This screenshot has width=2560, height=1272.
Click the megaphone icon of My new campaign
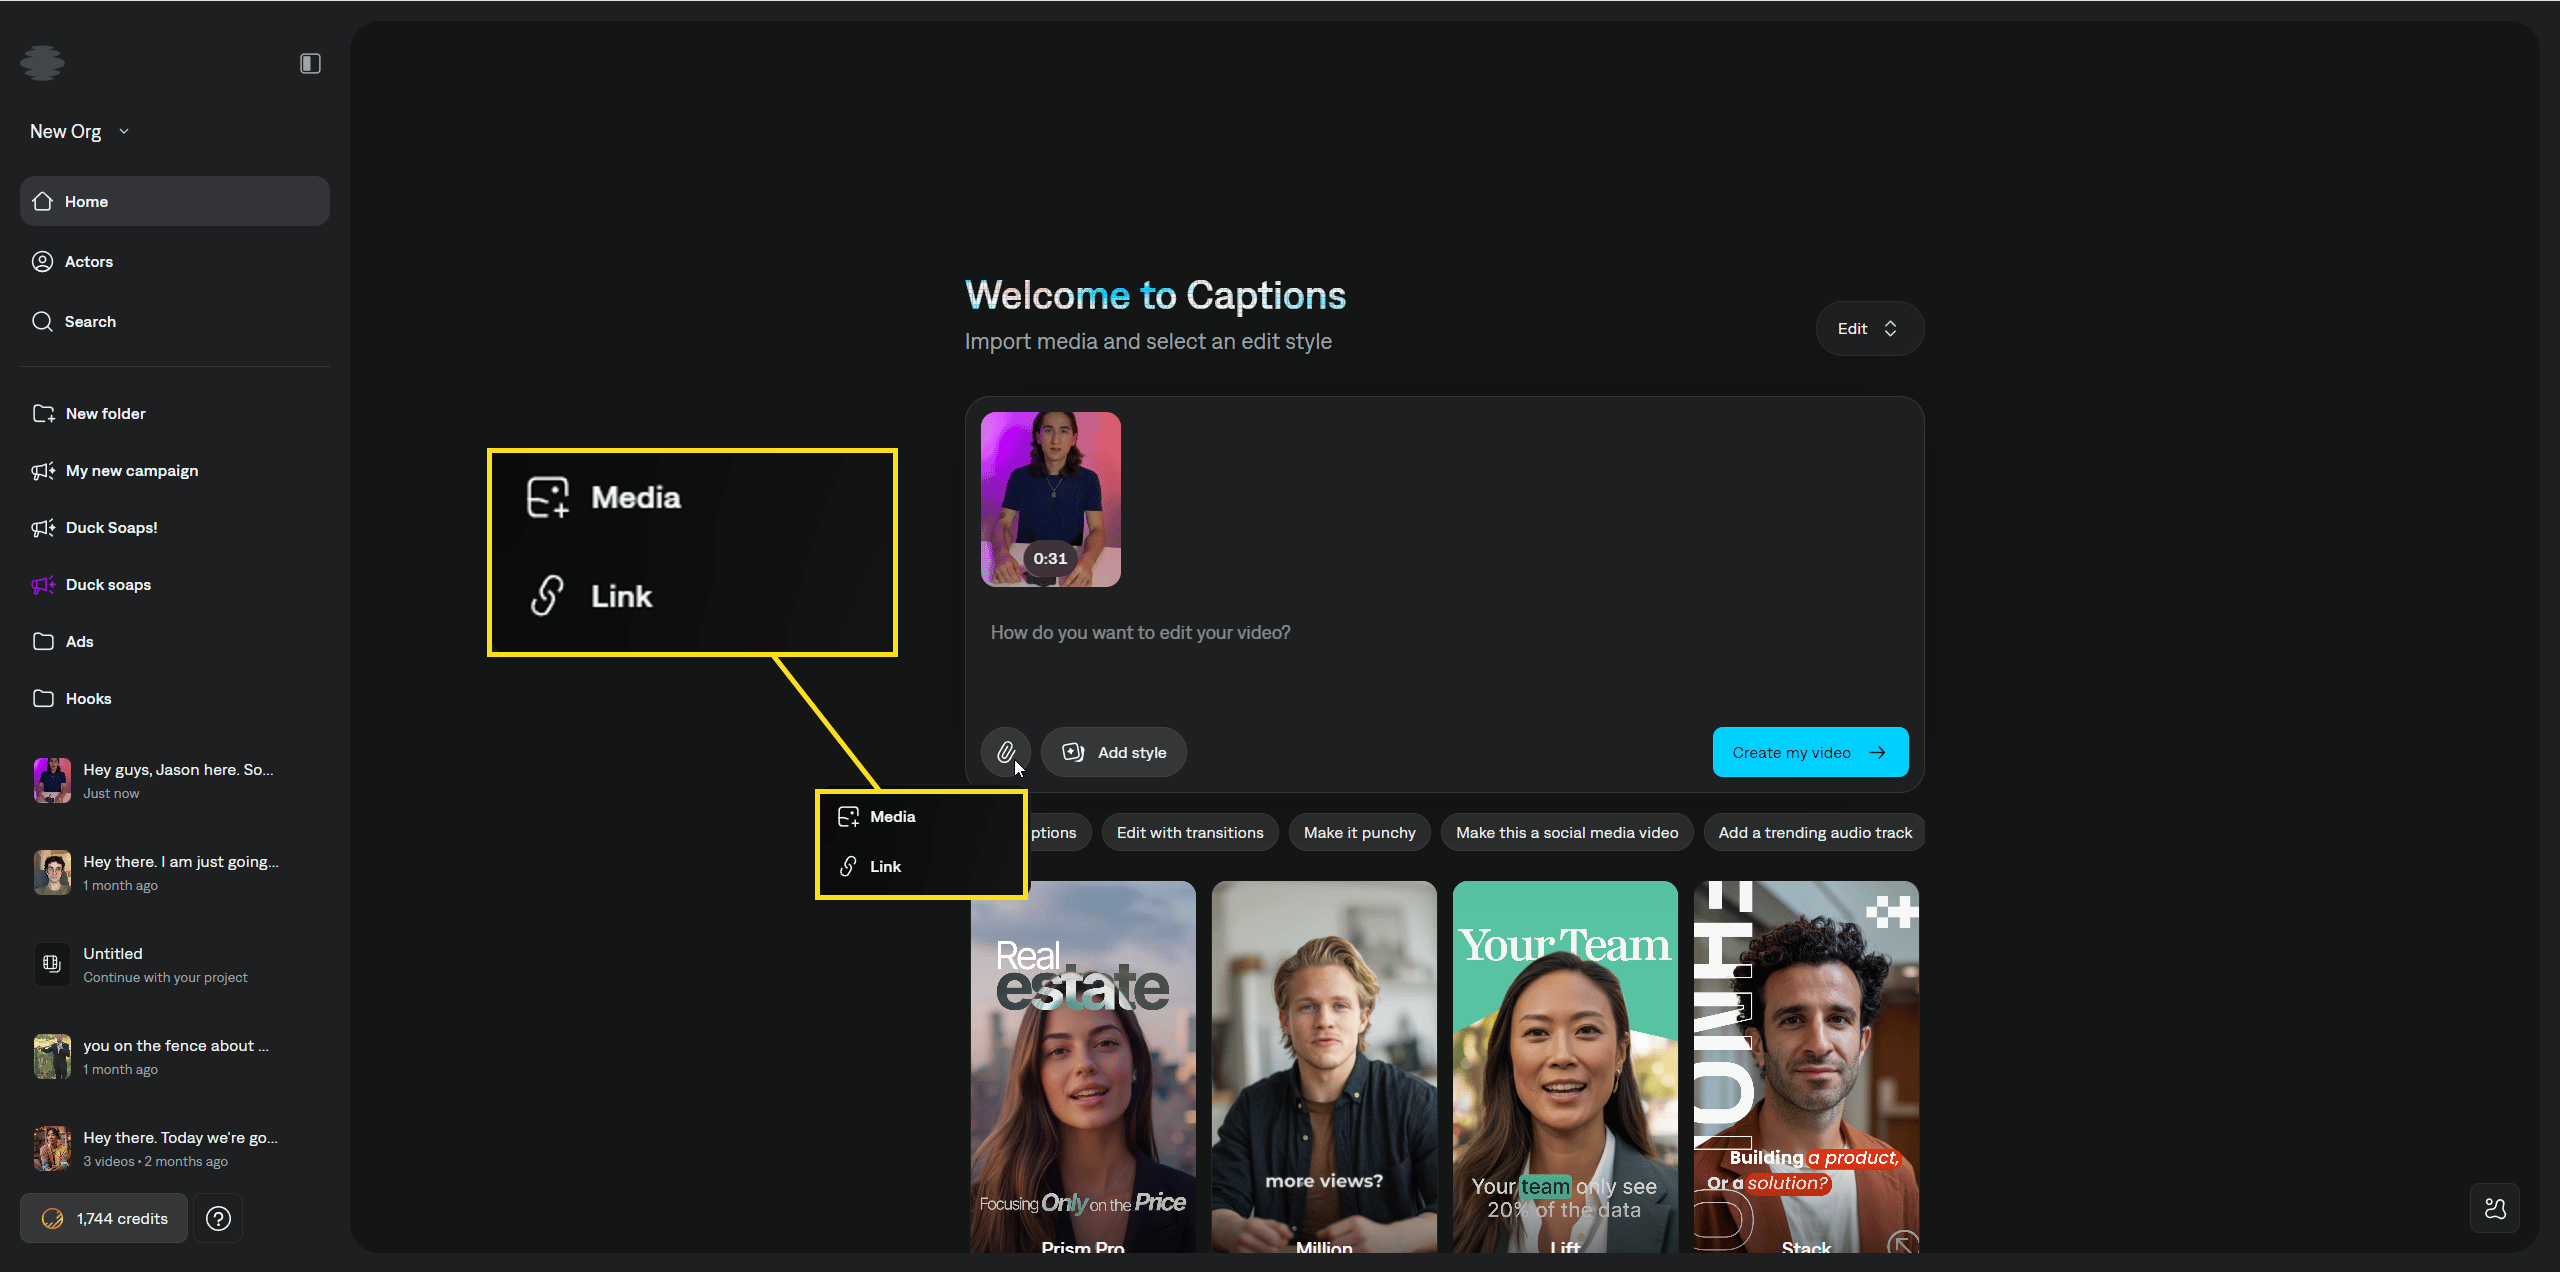(x=43, y=470)
